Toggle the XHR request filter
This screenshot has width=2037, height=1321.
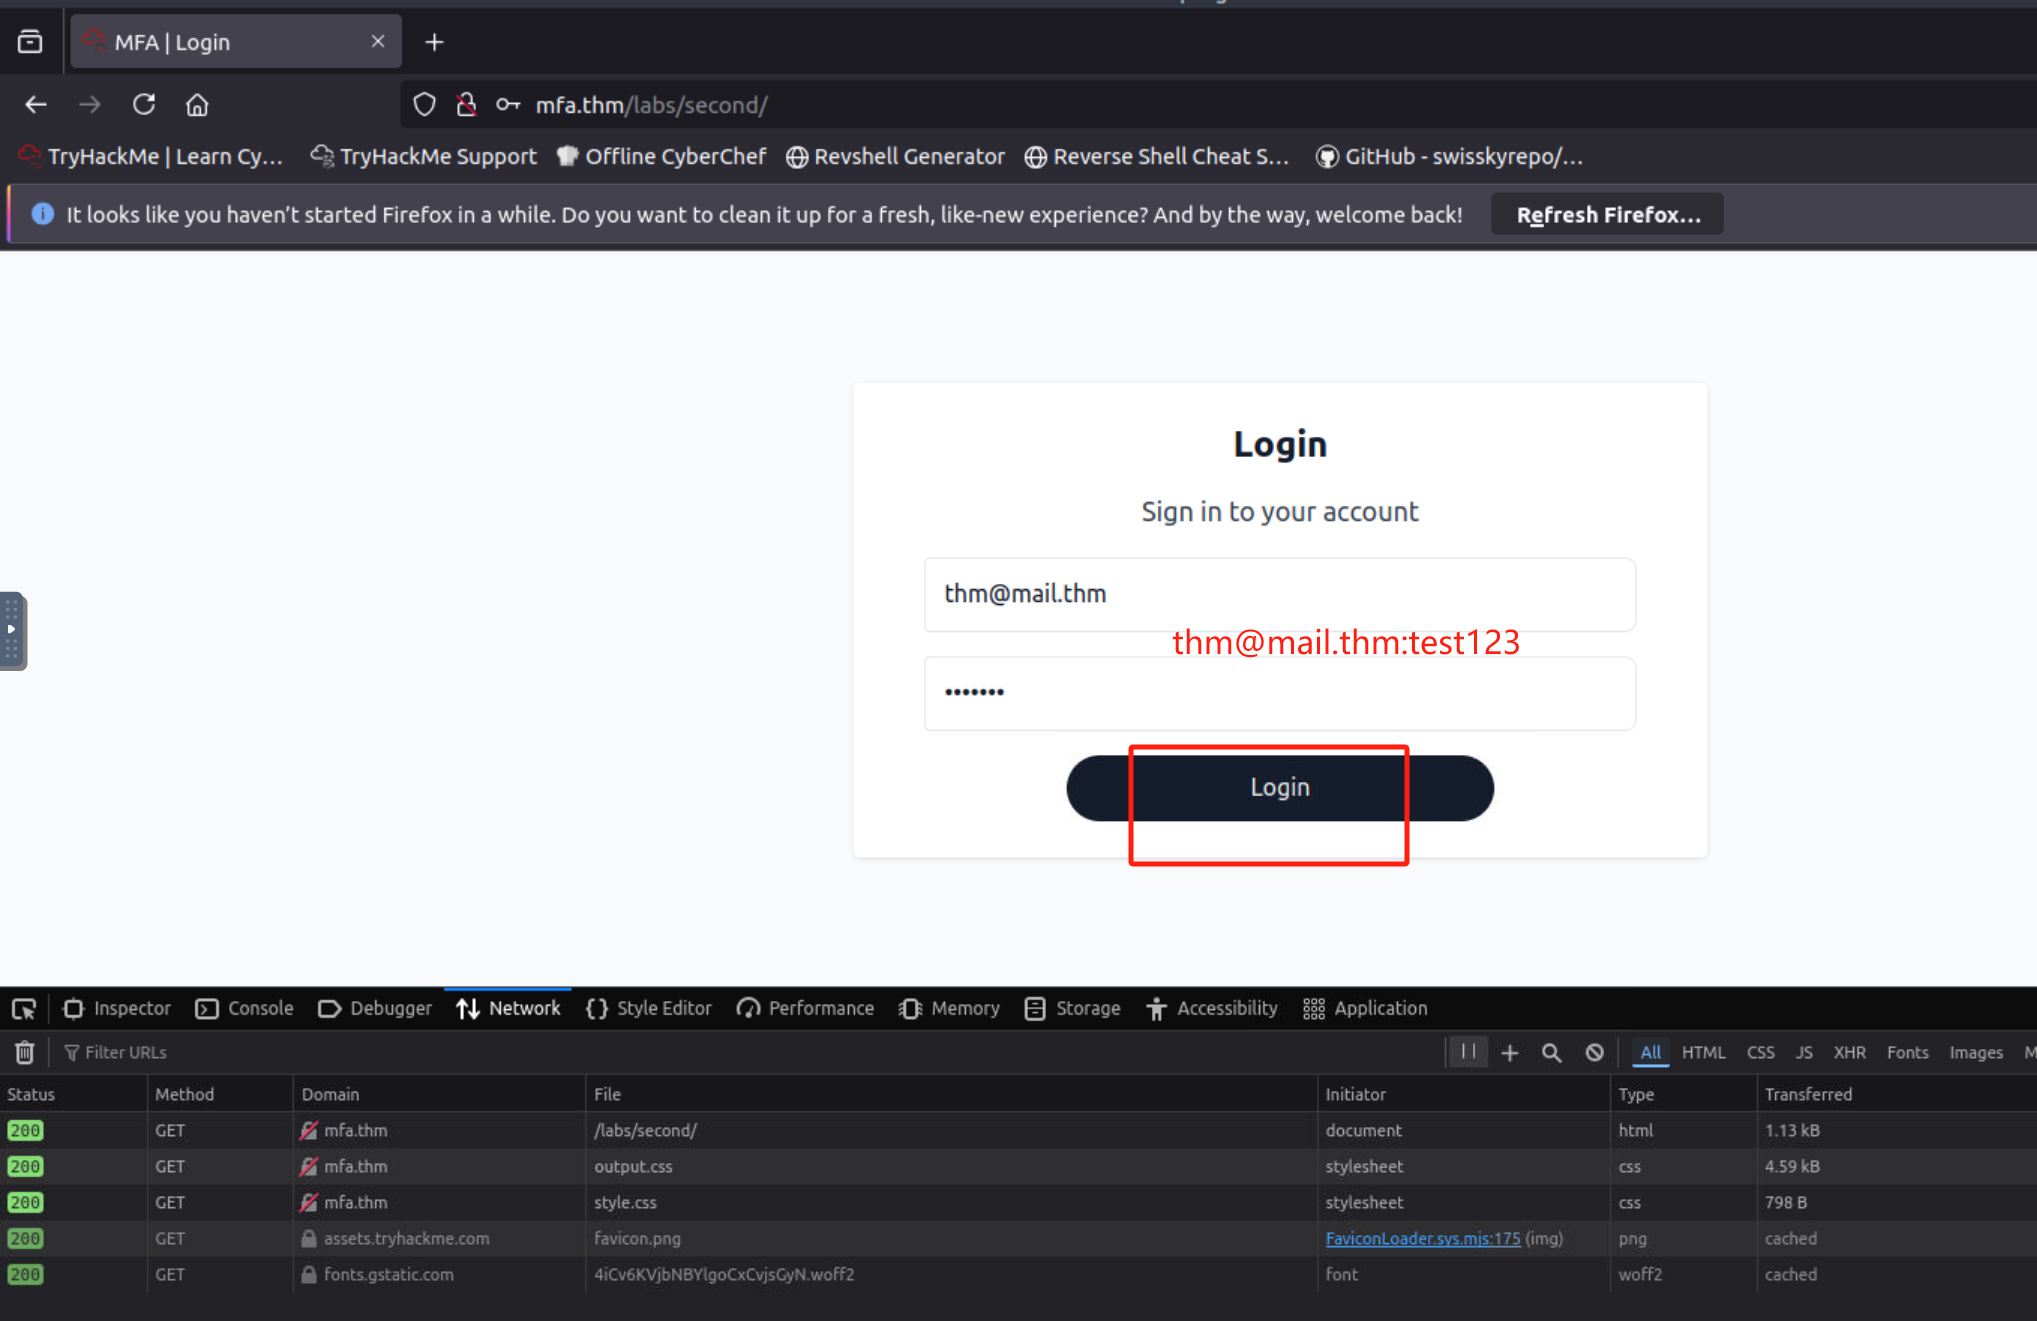1849,1052
